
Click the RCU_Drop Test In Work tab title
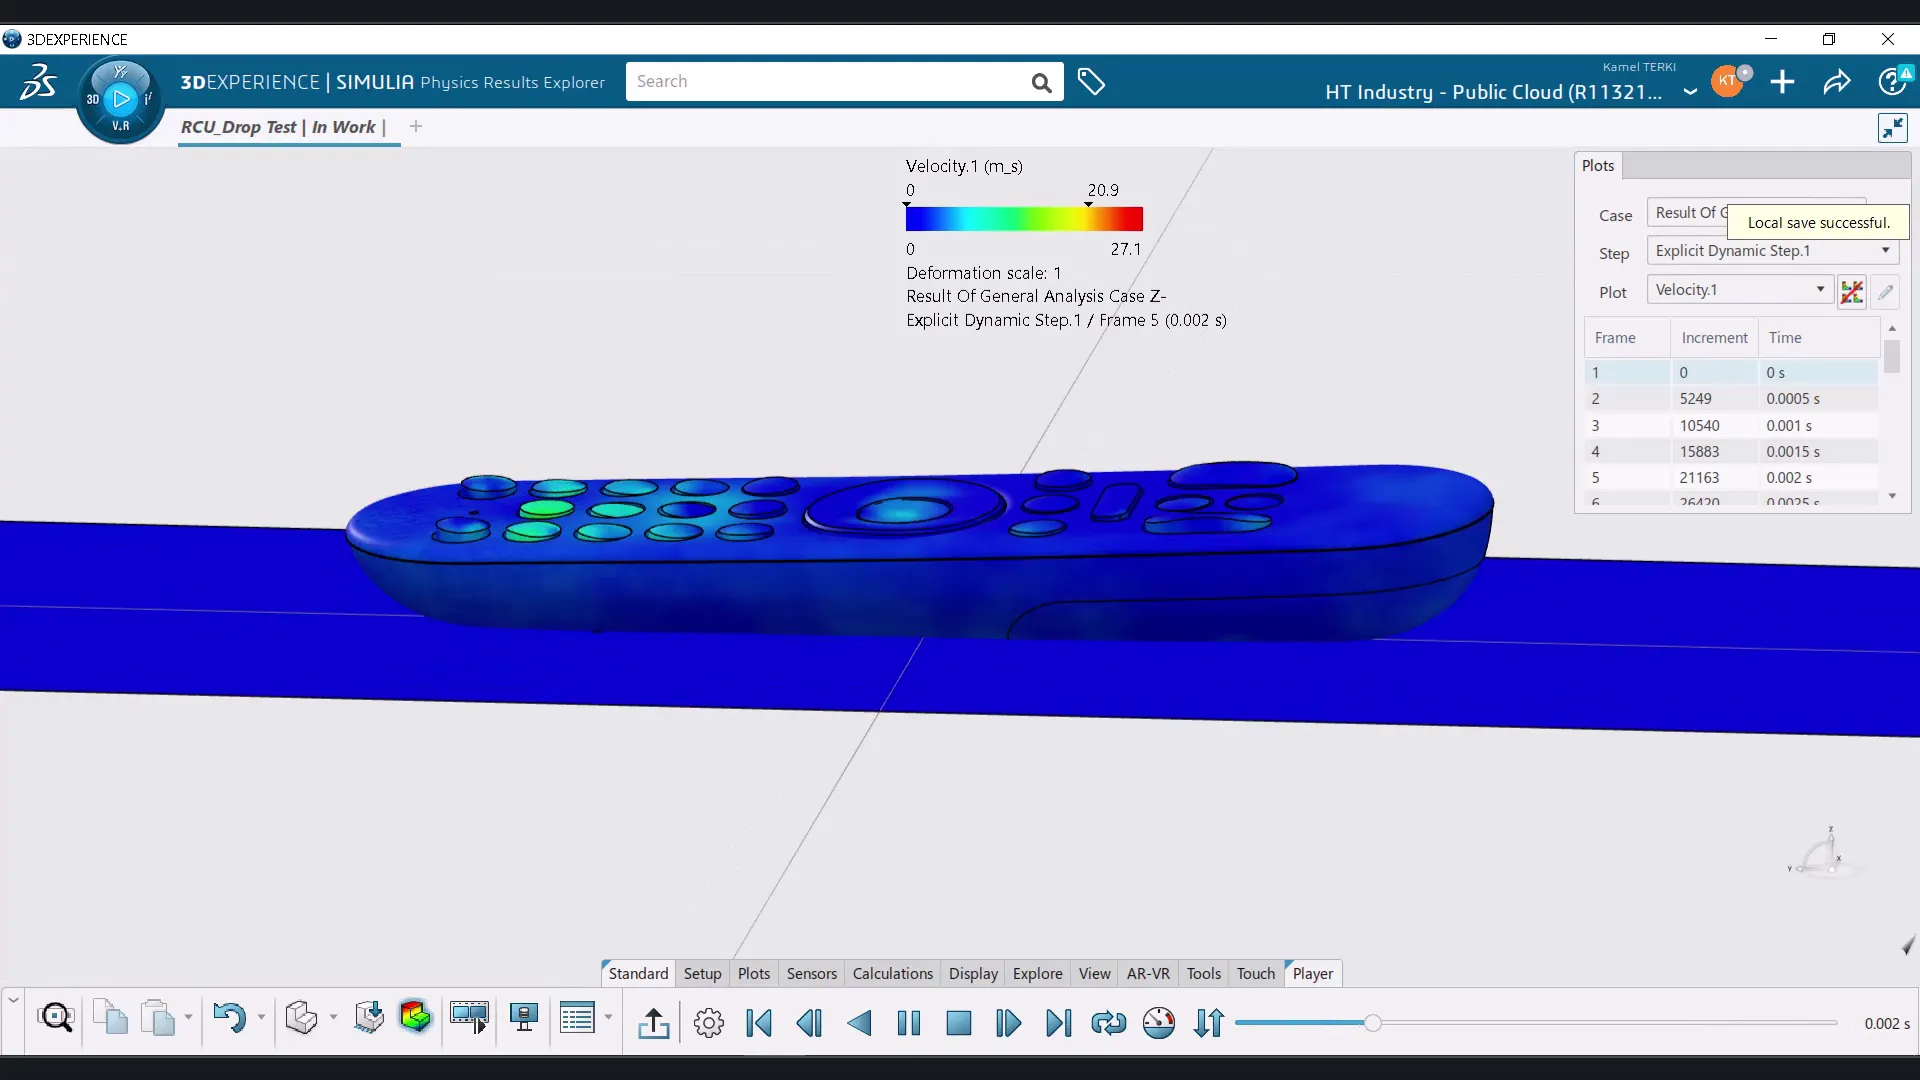coord(280,127)
